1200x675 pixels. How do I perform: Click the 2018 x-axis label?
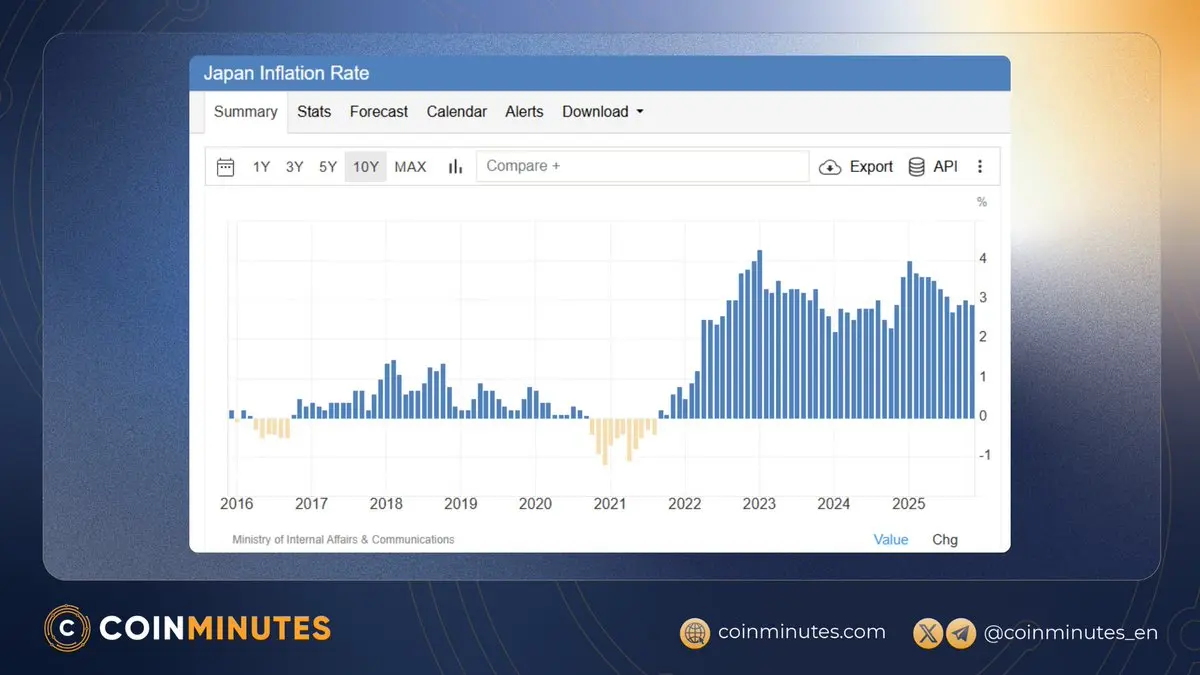[x=386, y=503]
